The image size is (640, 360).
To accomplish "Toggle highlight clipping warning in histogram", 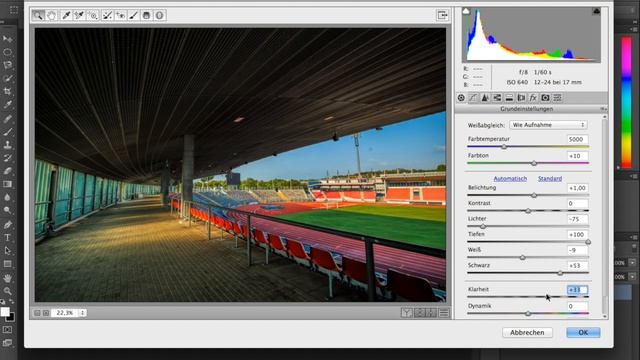I will point(596,11).
